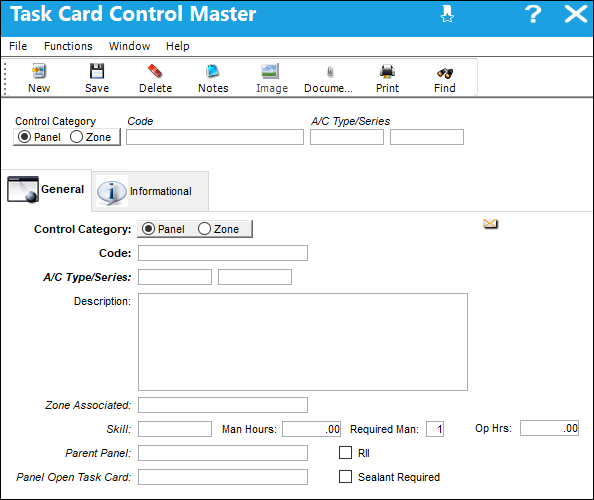The image size is (594, 500).
Task: Click the Parent Panel field
Action: [223, 453]
